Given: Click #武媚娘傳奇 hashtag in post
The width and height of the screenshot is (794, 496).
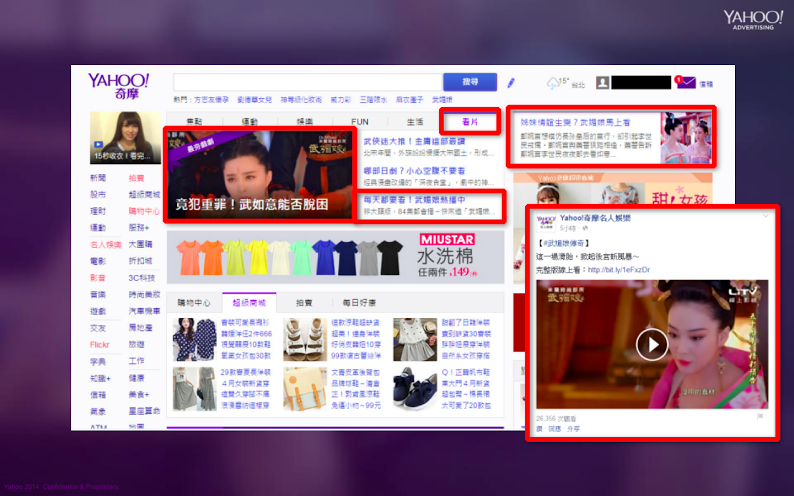Looking at the screenshot, I should tap(564, 243).
